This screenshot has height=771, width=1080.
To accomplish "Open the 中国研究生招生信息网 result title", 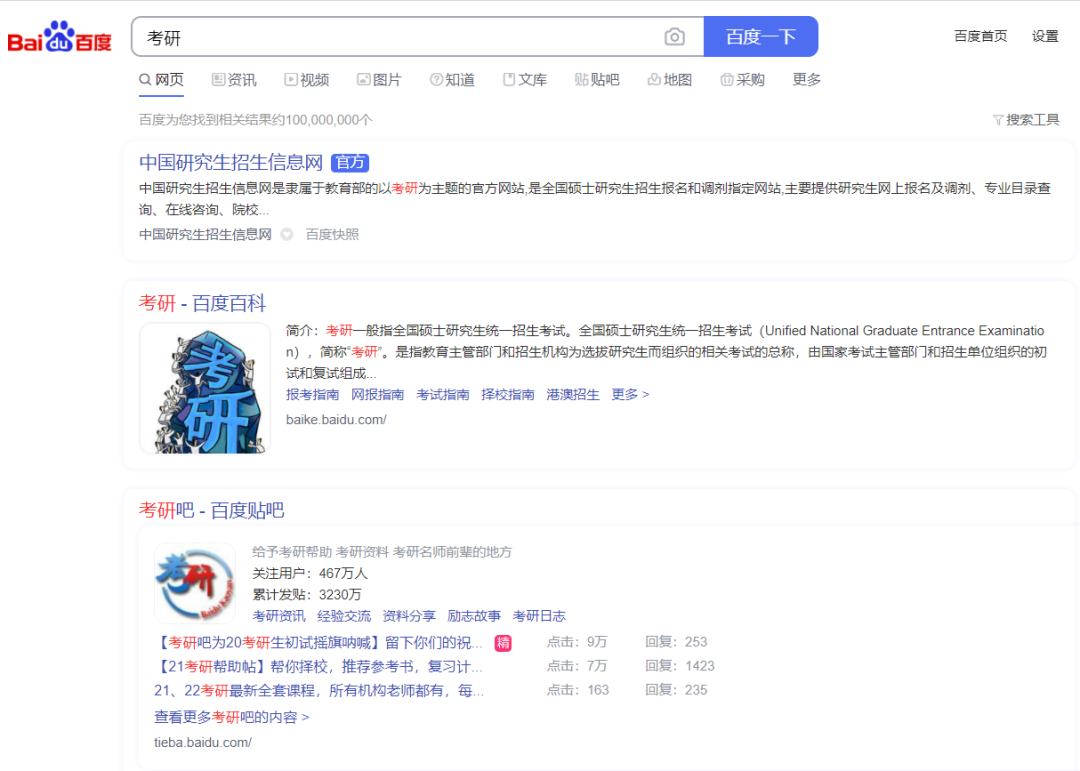I will coord(231,163).
